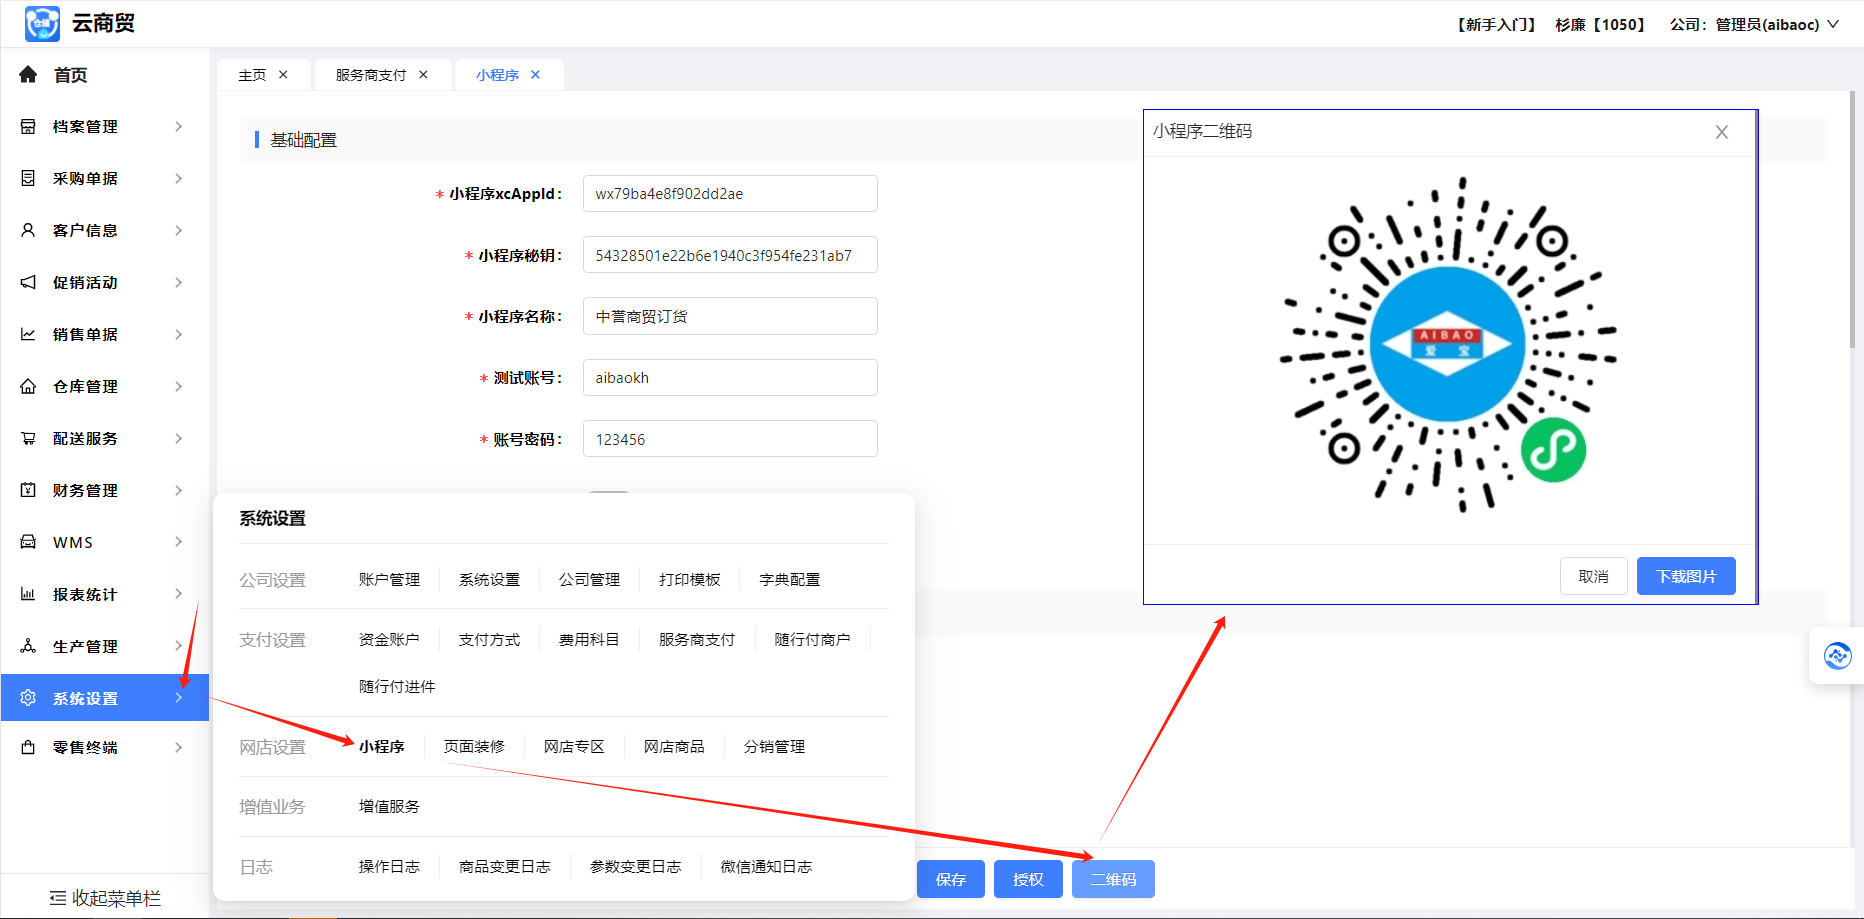
Task: Open 账户管理 menu item
Action: click(x=389, y=580)
